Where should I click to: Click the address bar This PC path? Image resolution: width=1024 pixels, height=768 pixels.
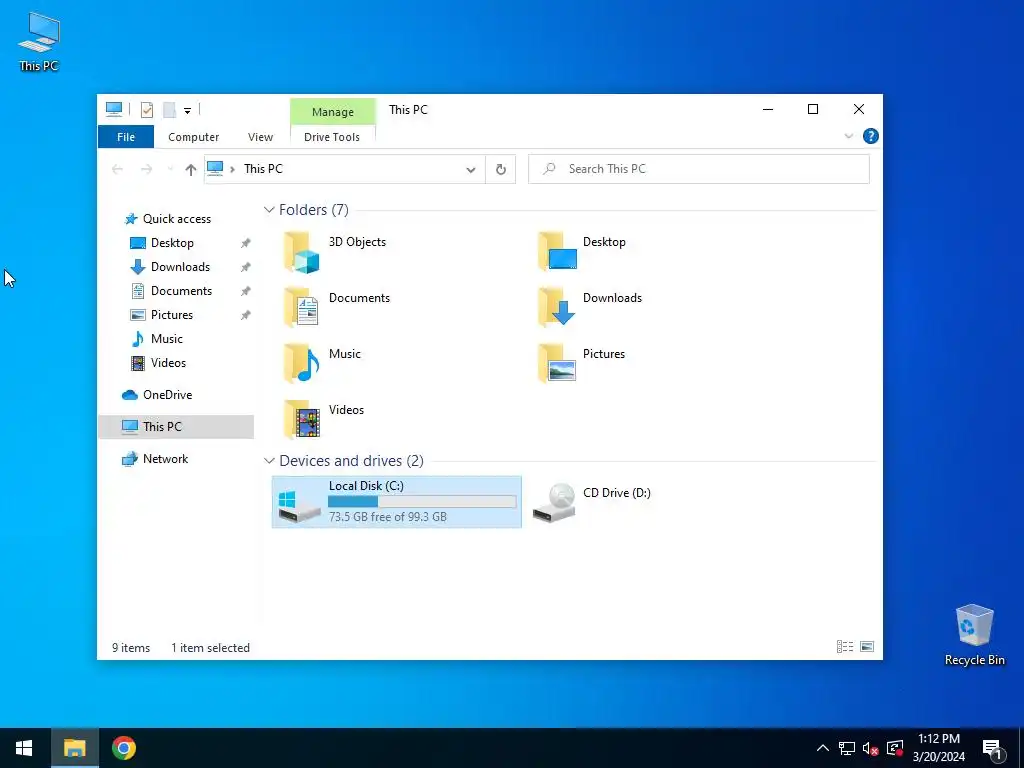(x=263, y=169)
